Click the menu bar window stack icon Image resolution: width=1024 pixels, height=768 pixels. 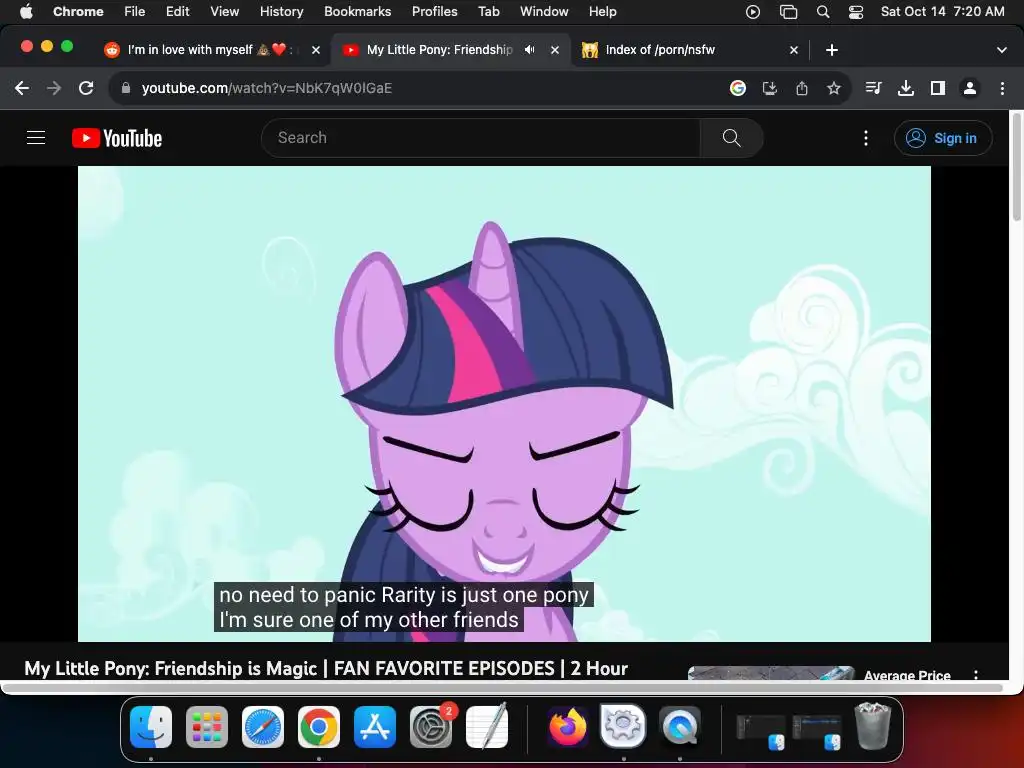(x=789, y=12)
